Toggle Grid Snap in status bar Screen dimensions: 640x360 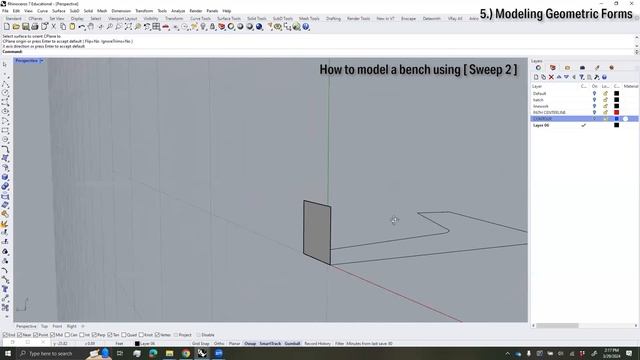[200, 344]
